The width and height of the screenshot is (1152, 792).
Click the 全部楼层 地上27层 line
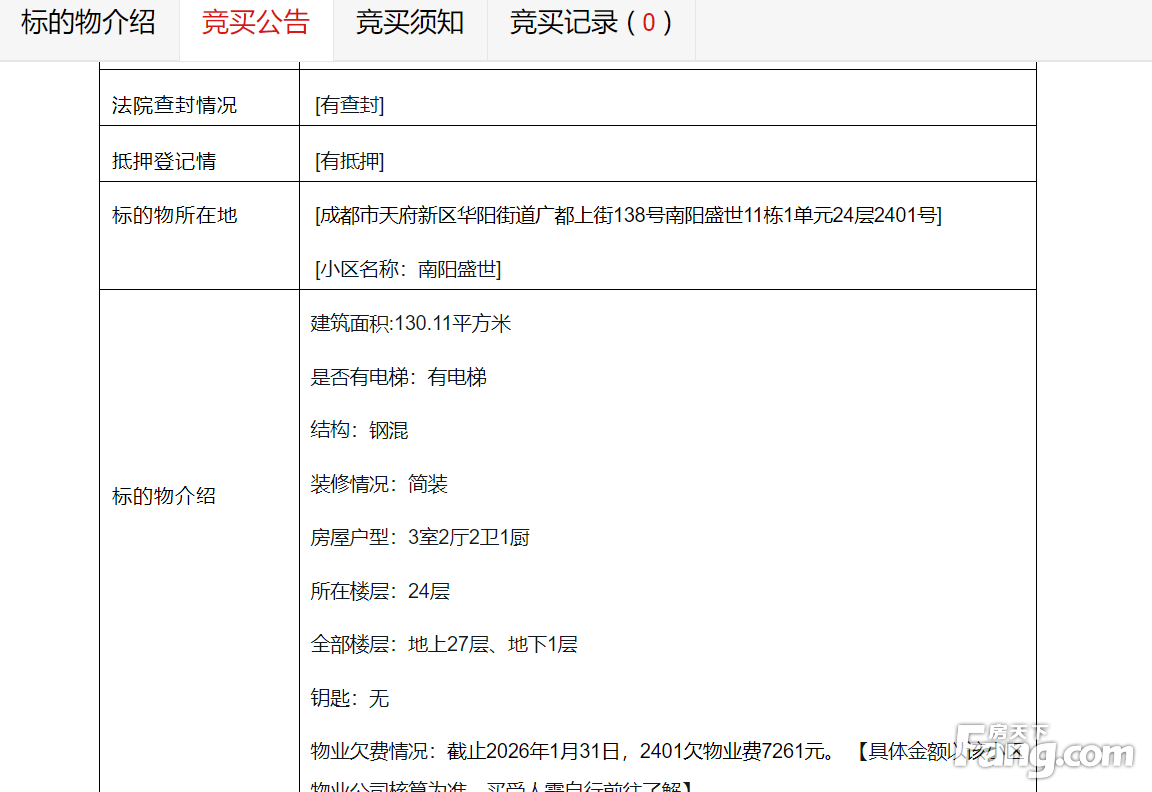[444, 644]
